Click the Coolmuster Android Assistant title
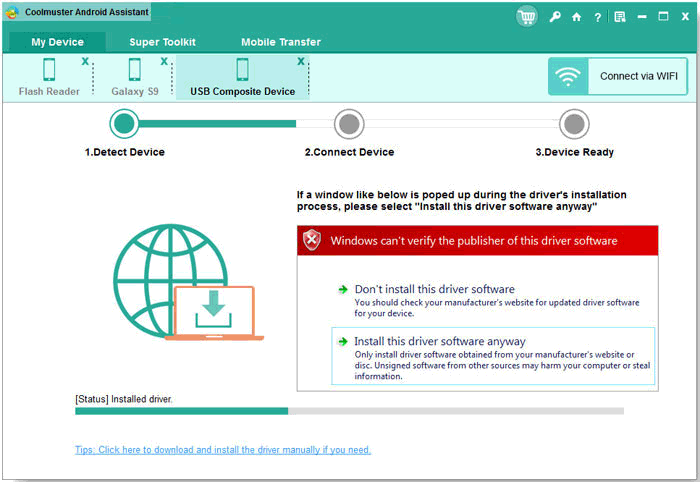Screen dimensions: 700x482 coord(87,12)
